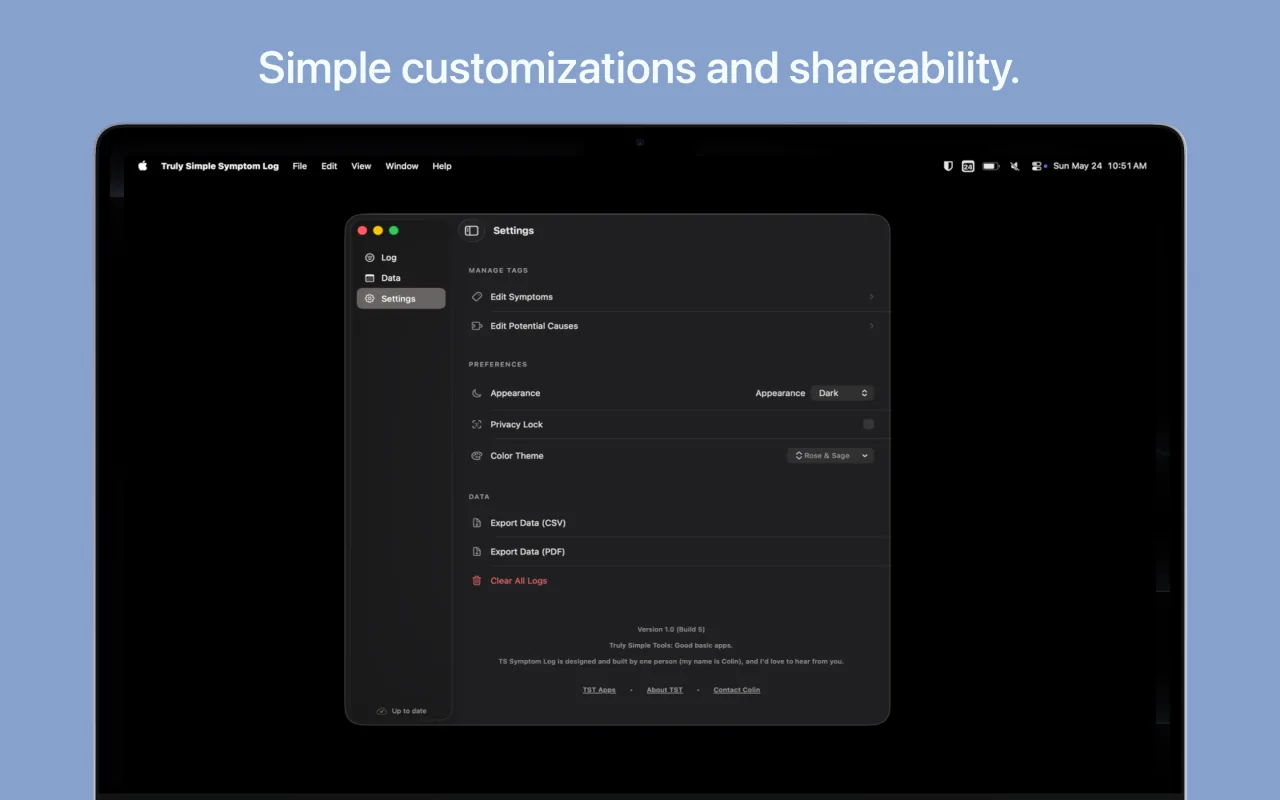1280x800 pixels.
Task: Click the battery indicator in the menu bar
Action: tap(991, 166)
